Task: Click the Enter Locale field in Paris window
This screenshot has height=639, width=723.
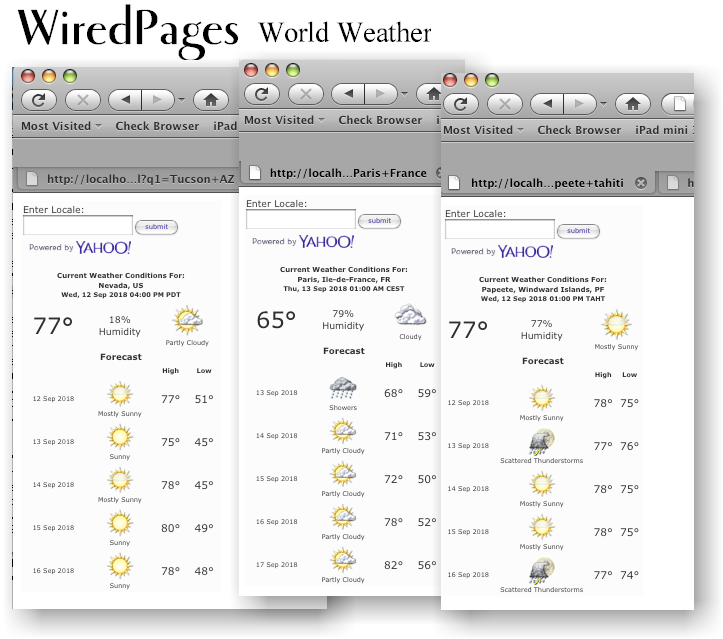Action: tap(301, 219)
